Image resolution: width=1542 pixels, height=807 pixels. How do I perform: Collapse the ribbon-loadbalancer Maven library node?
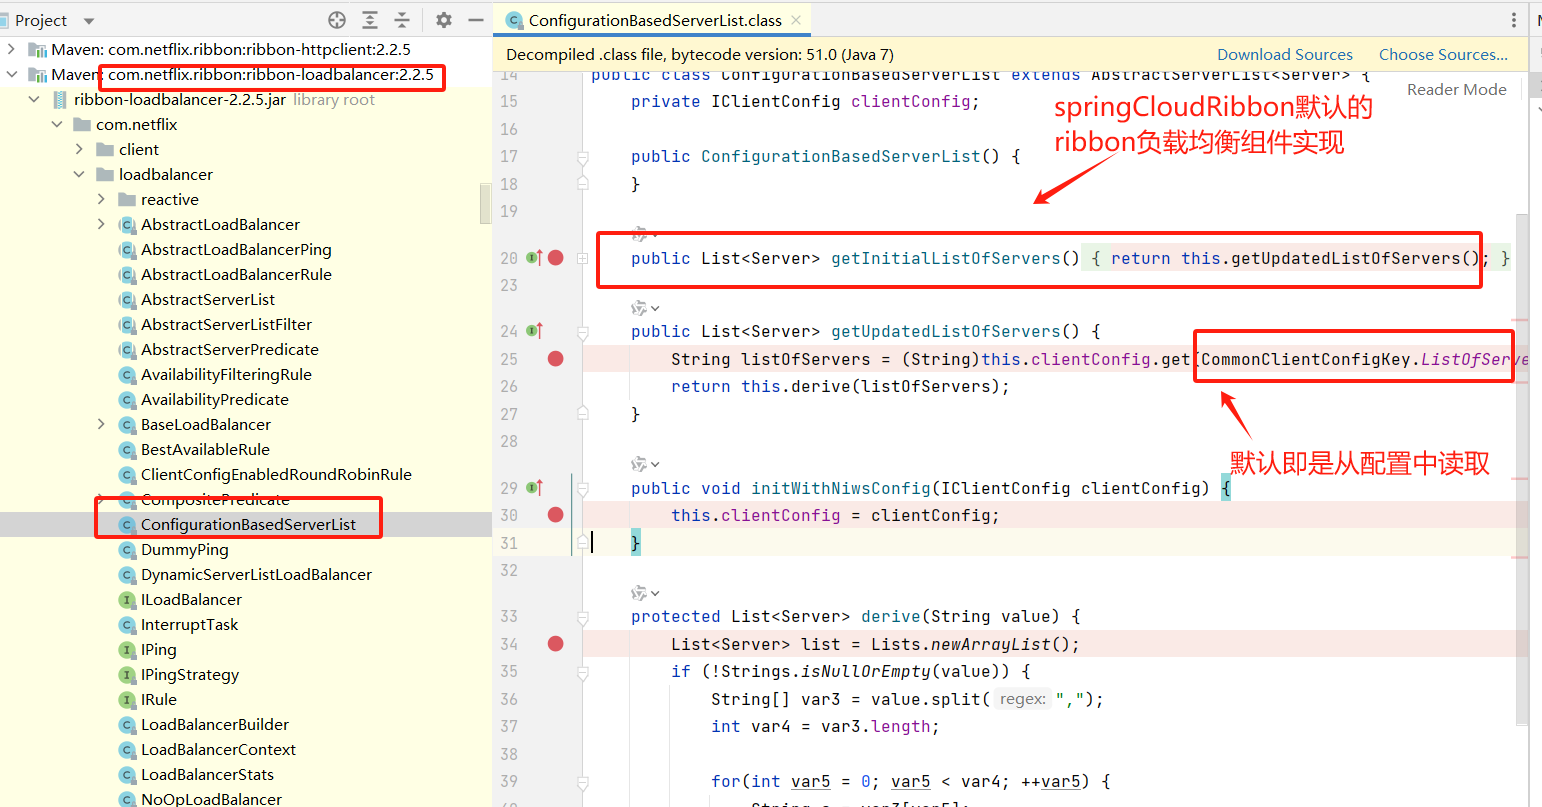[11, 74]
